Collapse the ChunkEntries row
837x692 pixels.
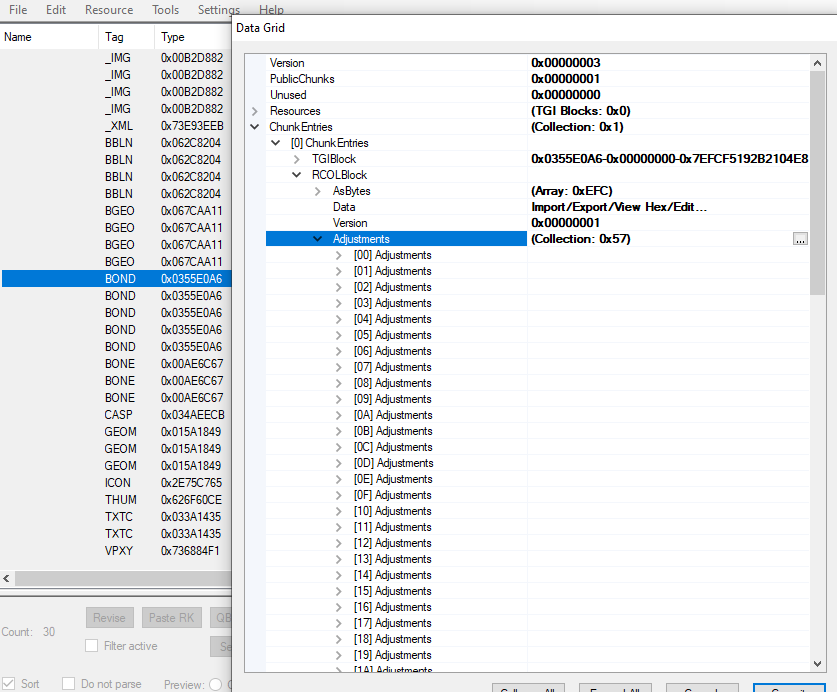[255, 127]
